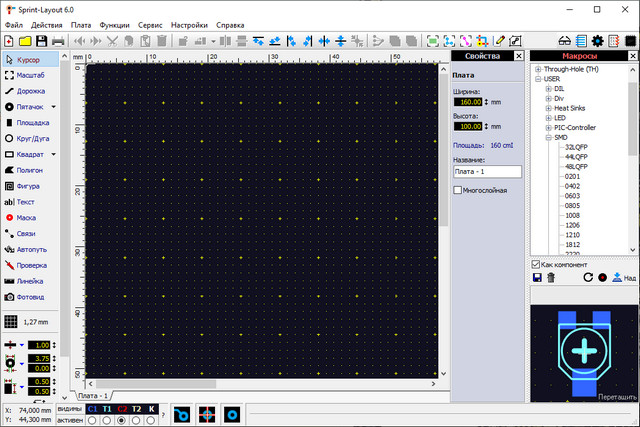Viewport: 640px width, 427px height.
Task: Enable the Многослойная checkbox
Action: (x=458, y=190)
